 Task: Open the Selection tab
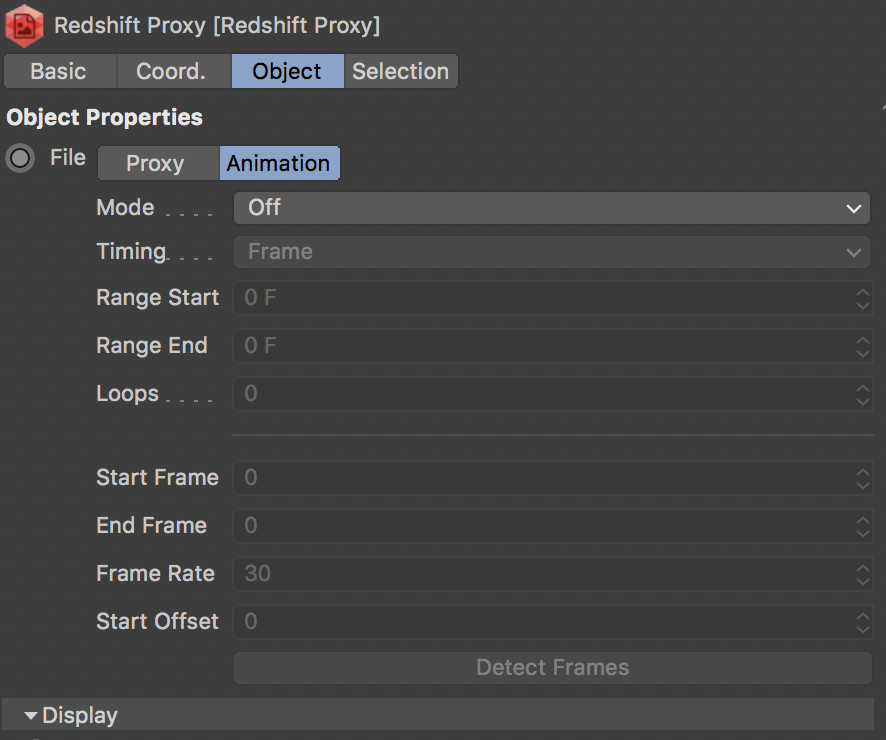(400, 71)
